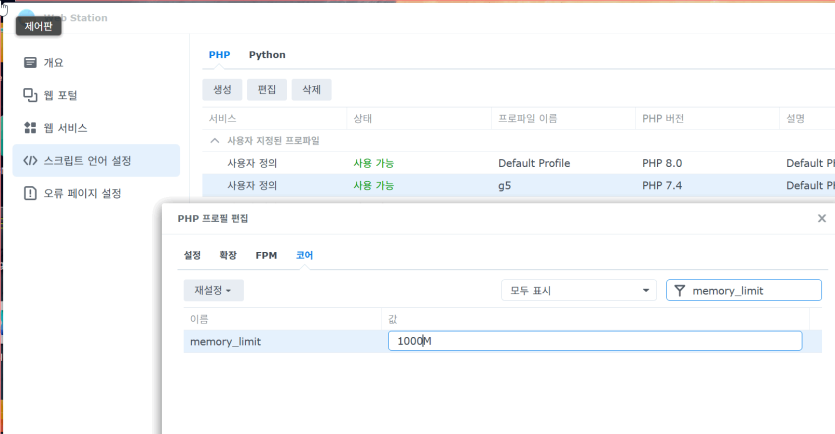Switch to the Python tab

point(267,55)
